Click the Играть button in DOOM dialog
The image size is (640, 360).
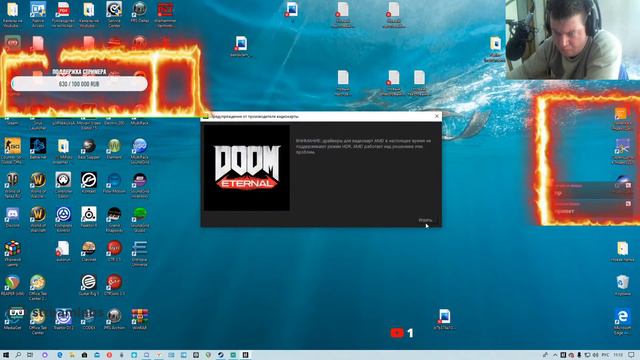click(425, 220)
